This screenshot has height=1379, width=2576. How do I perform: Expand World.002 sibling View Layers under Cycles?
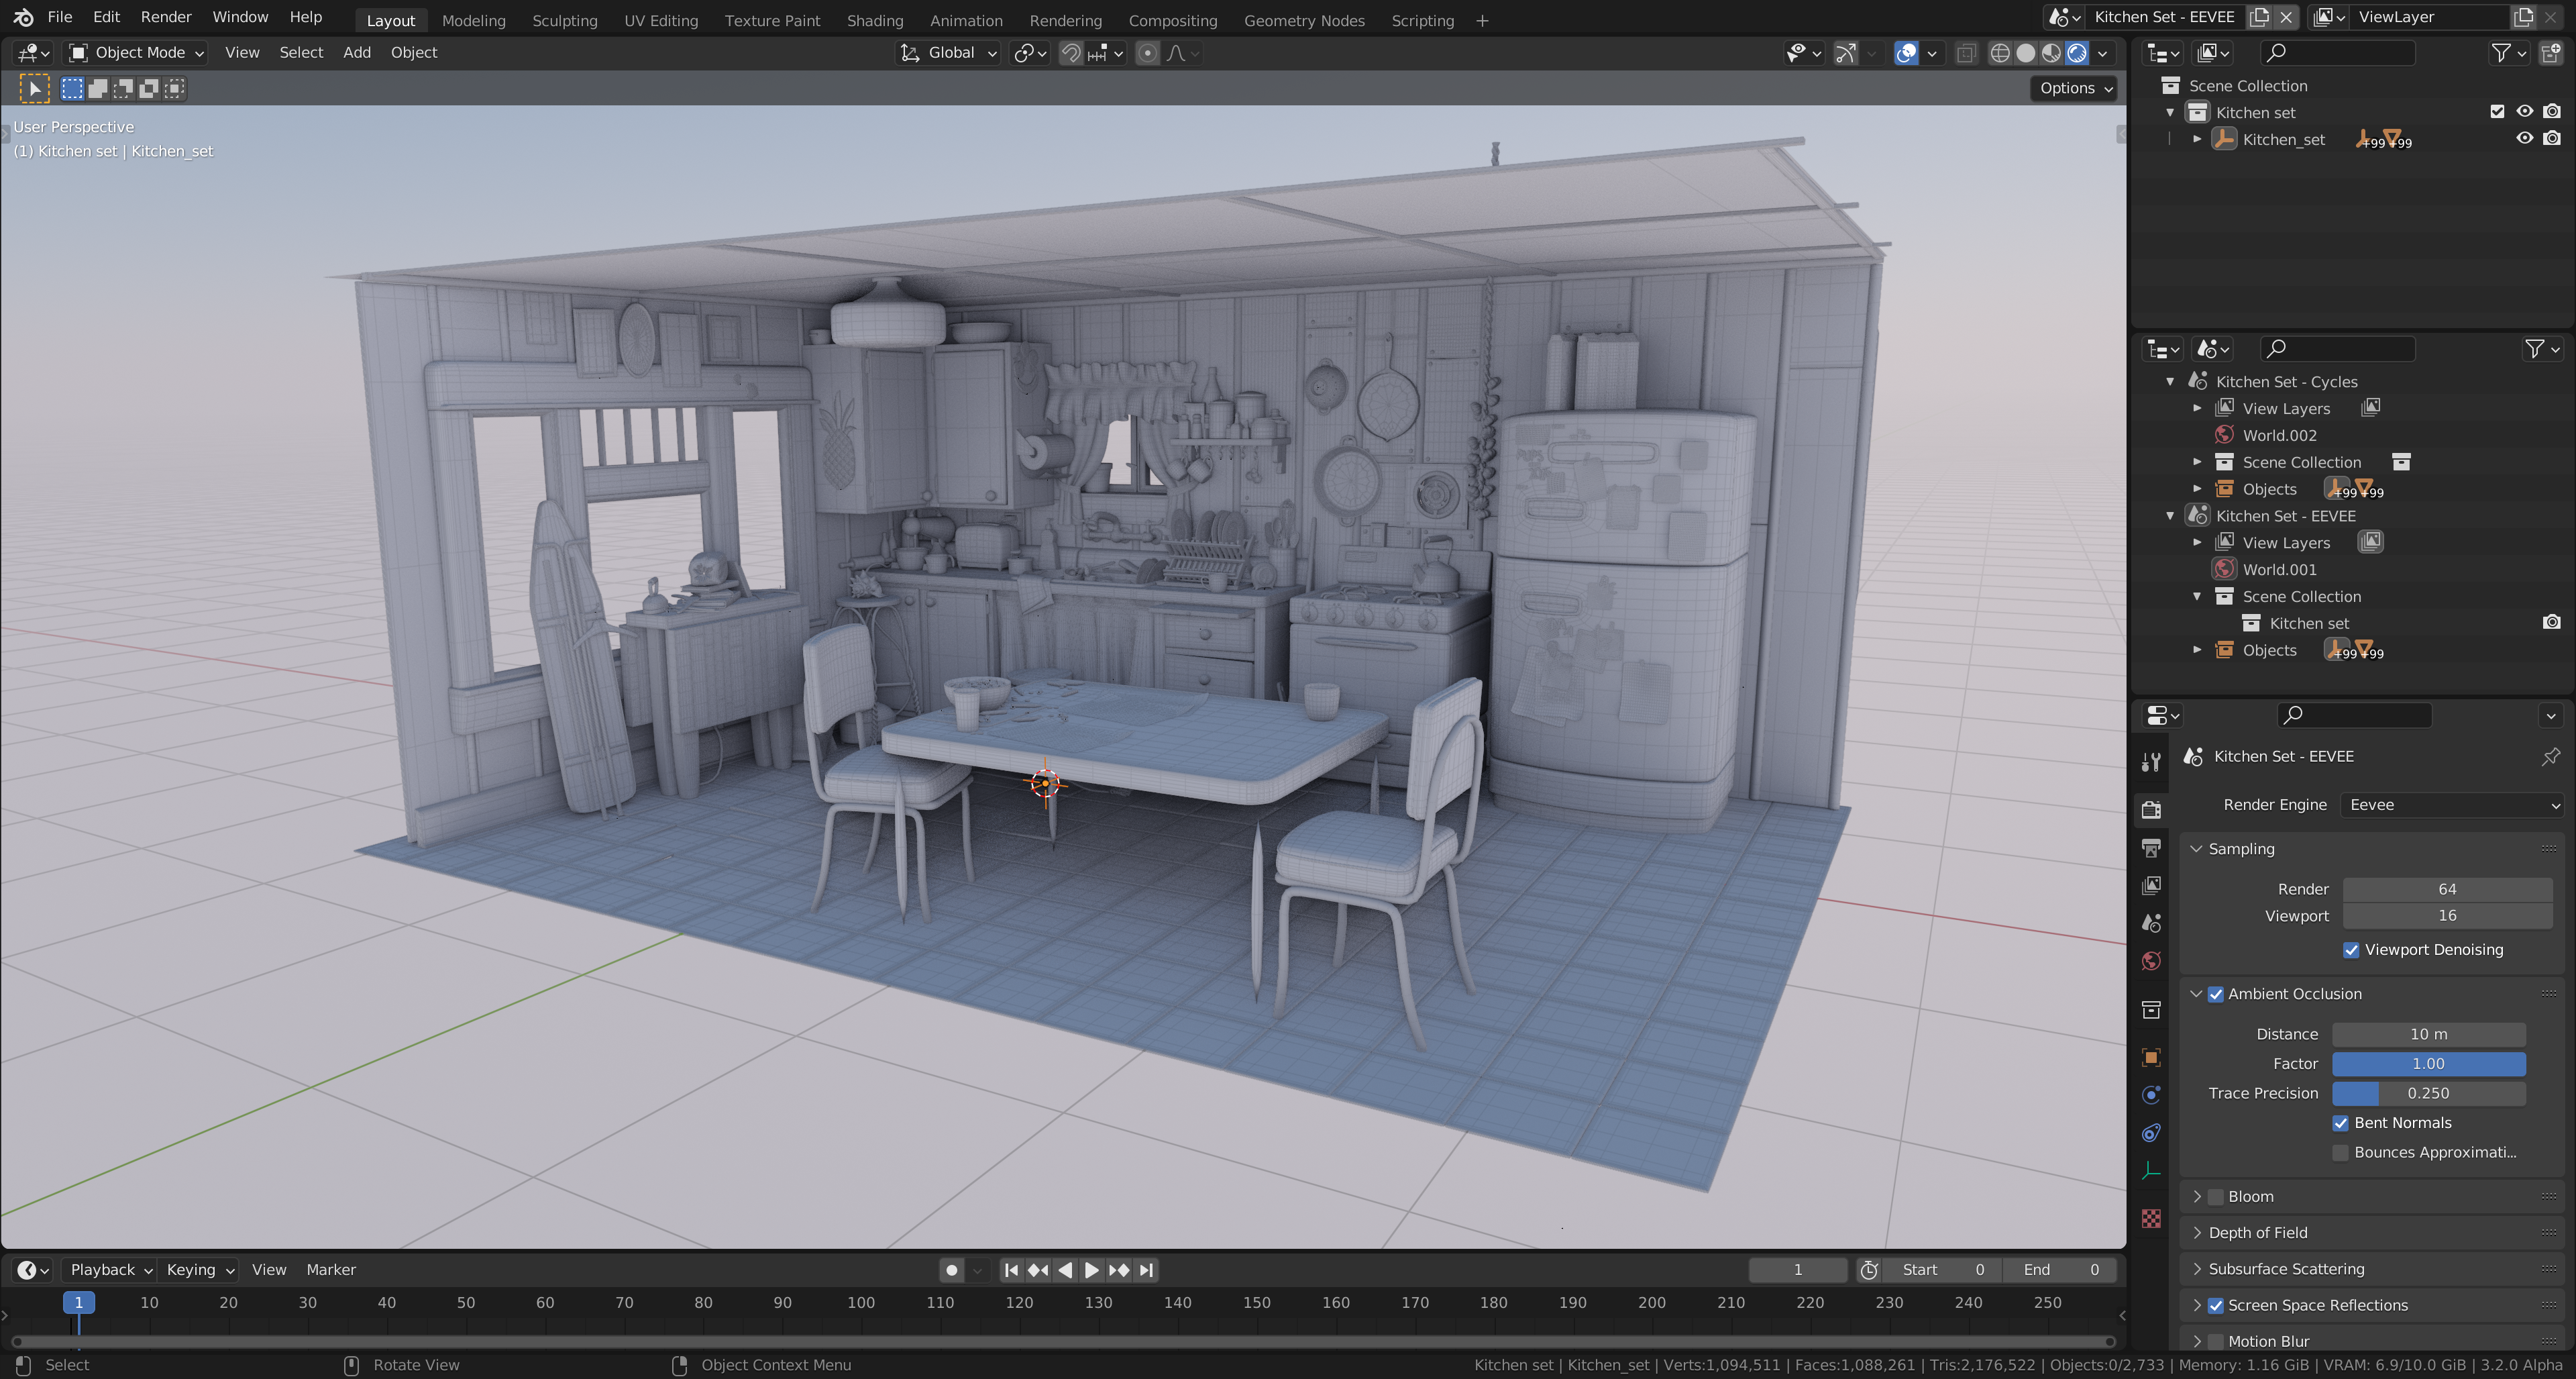pos(2197,409)
